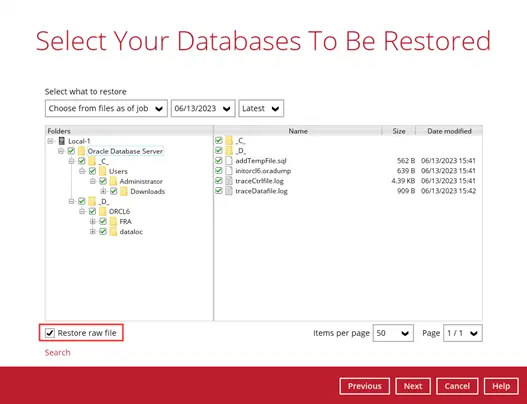
Task: Click the addTempFile.sql file icon
Action: [229, 161]
